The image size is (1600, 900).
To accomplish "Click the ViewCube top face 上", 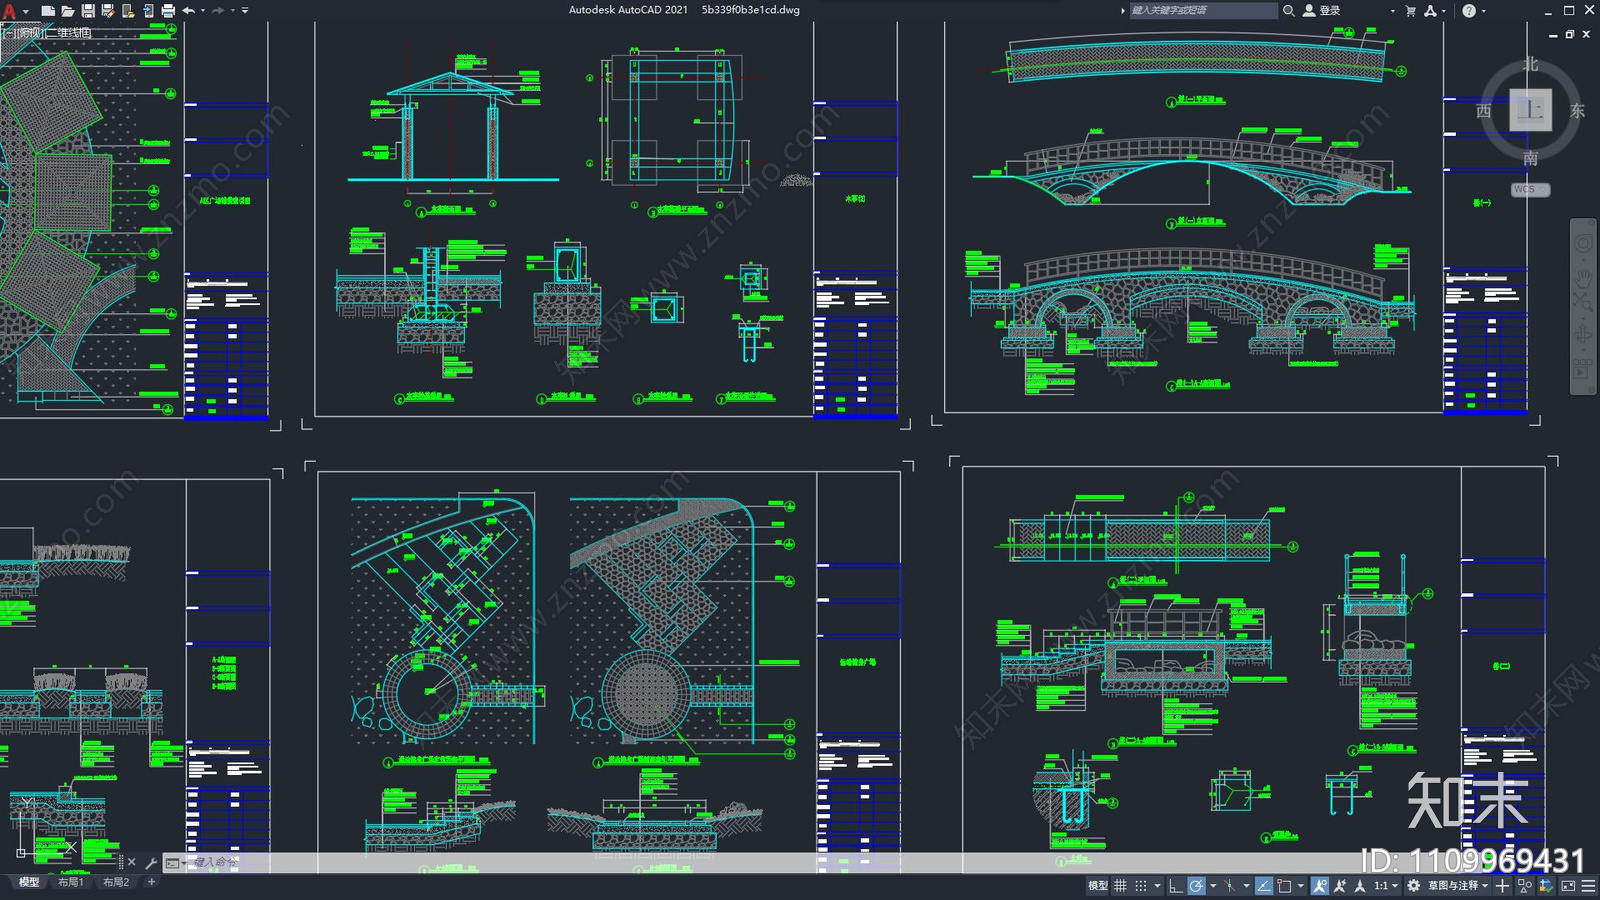I will [1530, 109].
